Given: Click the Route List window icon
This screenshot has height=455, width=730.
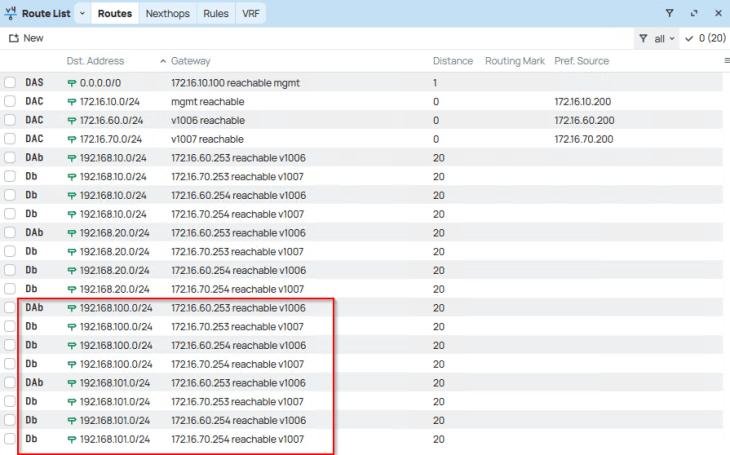Looking at the screenshot, I should tap(13, 14).
